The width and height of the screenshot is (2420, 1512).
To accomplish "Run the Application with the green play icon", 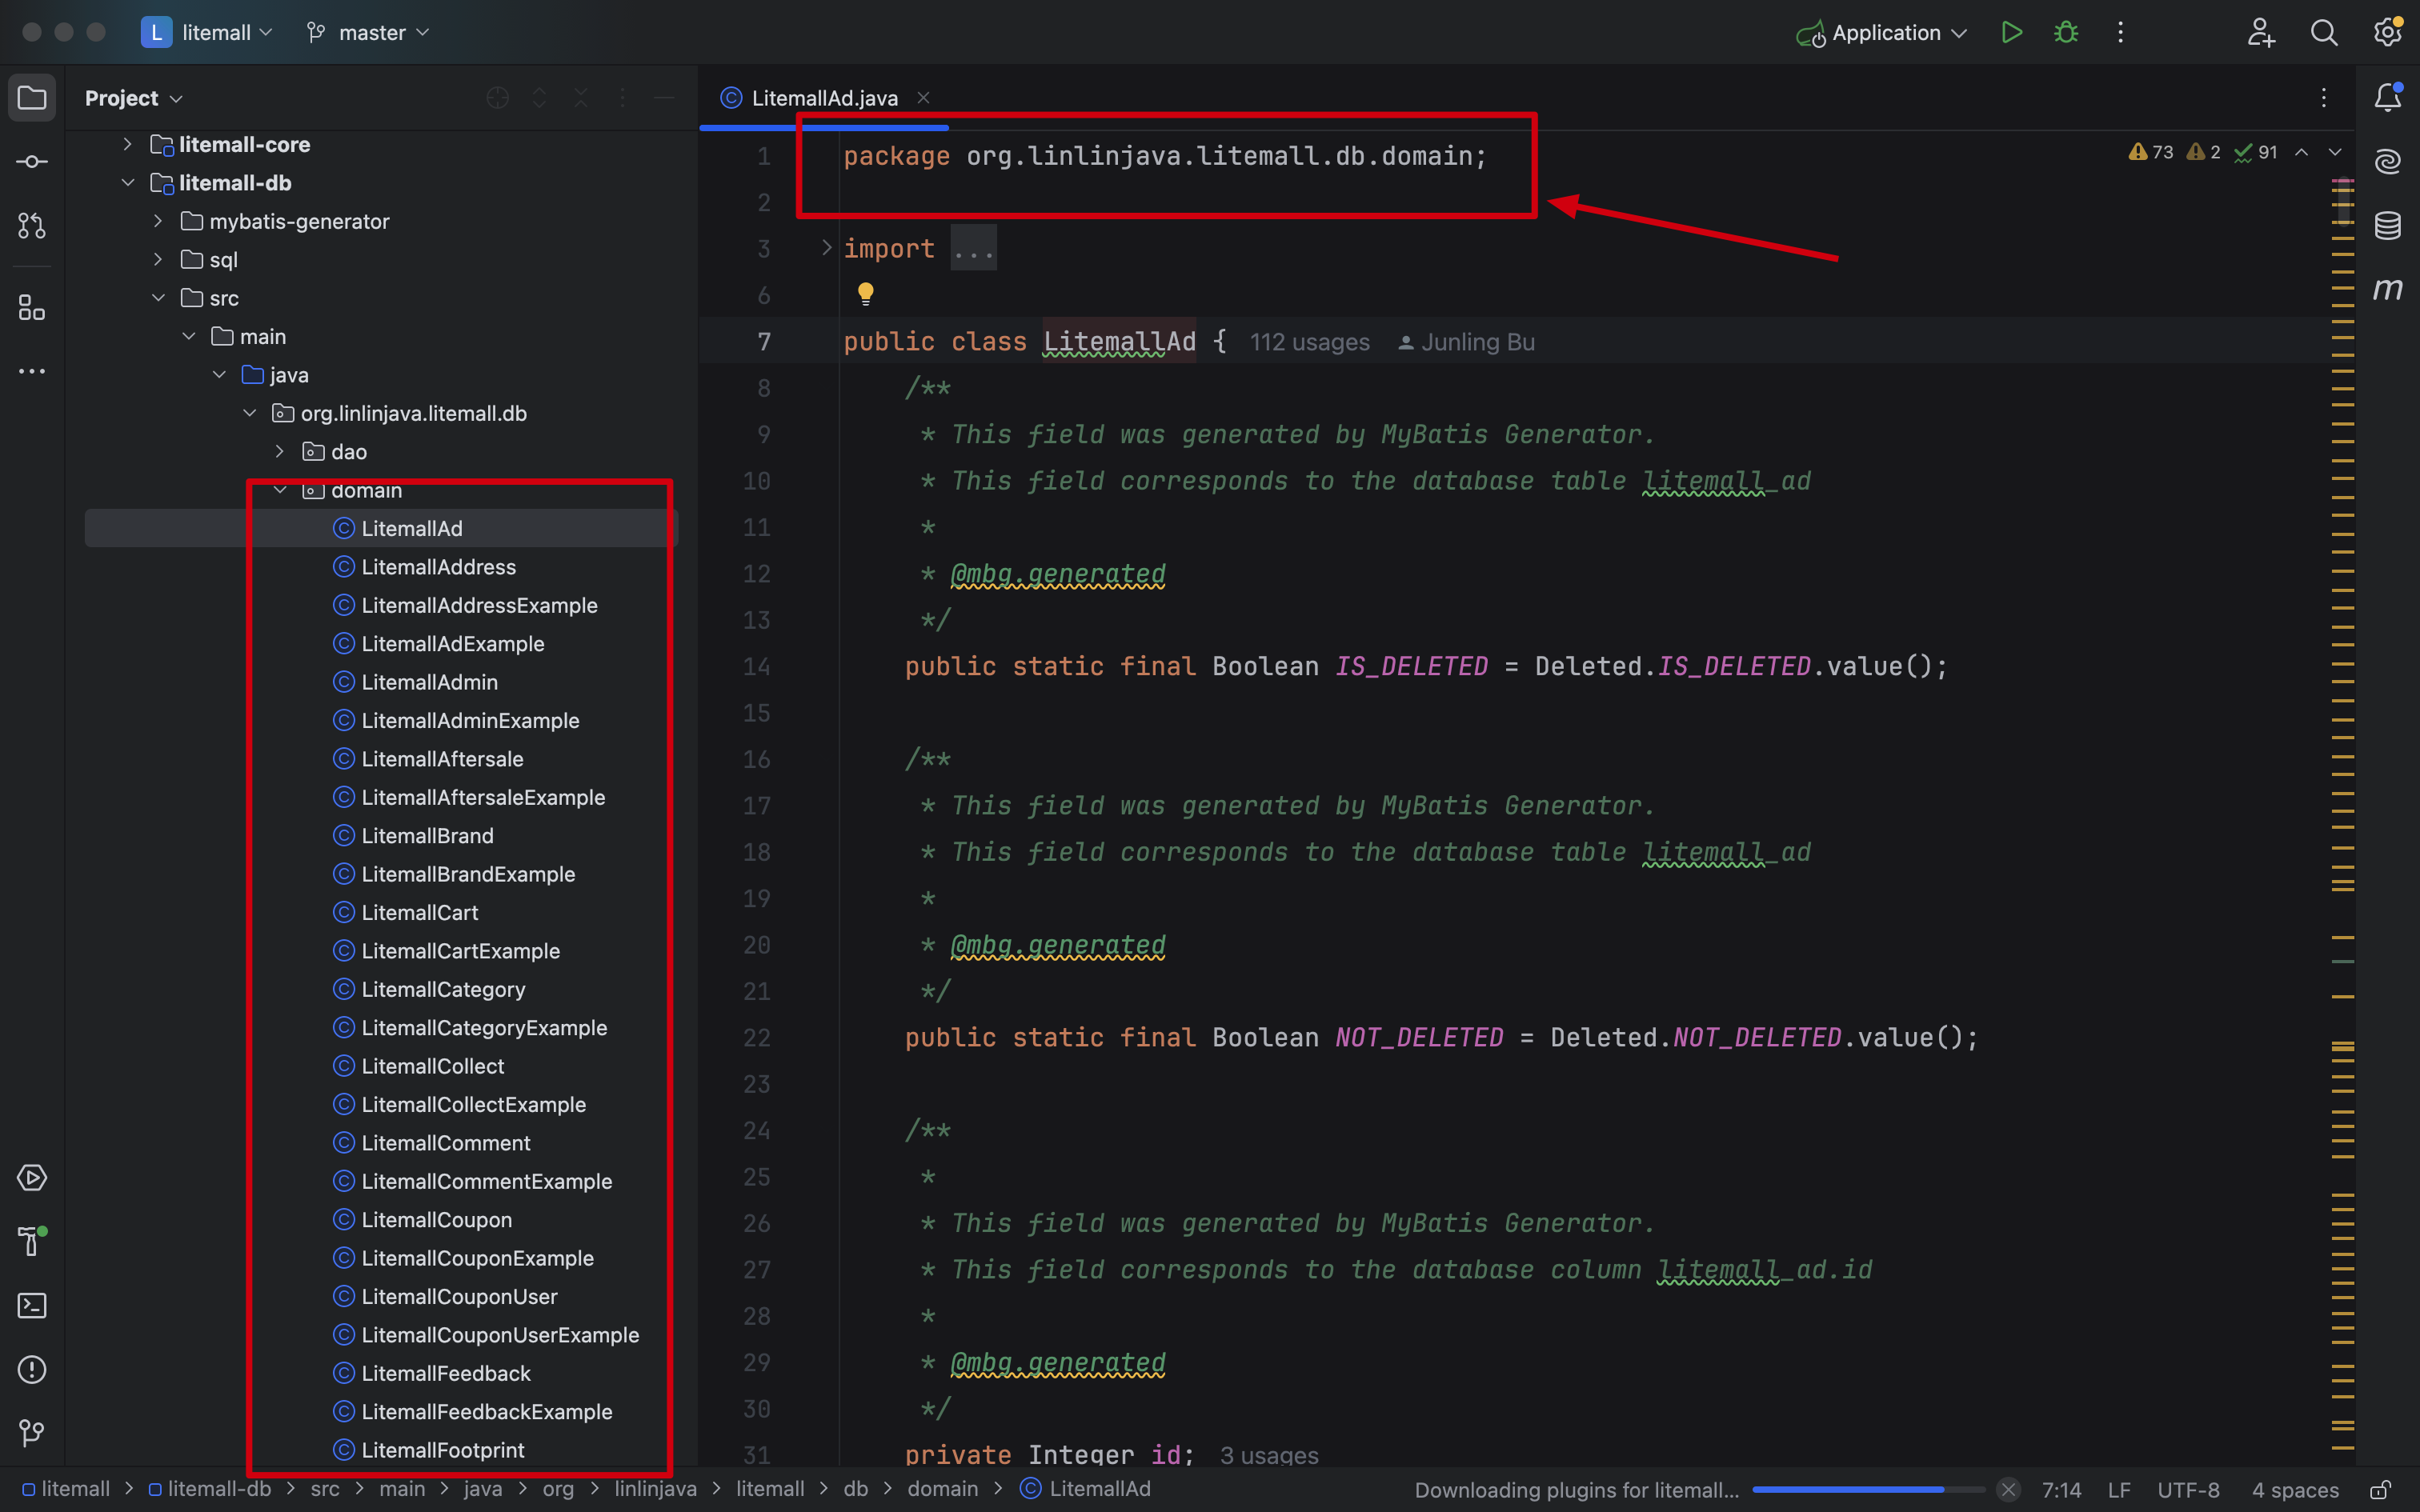I will tap(2011, 32).
